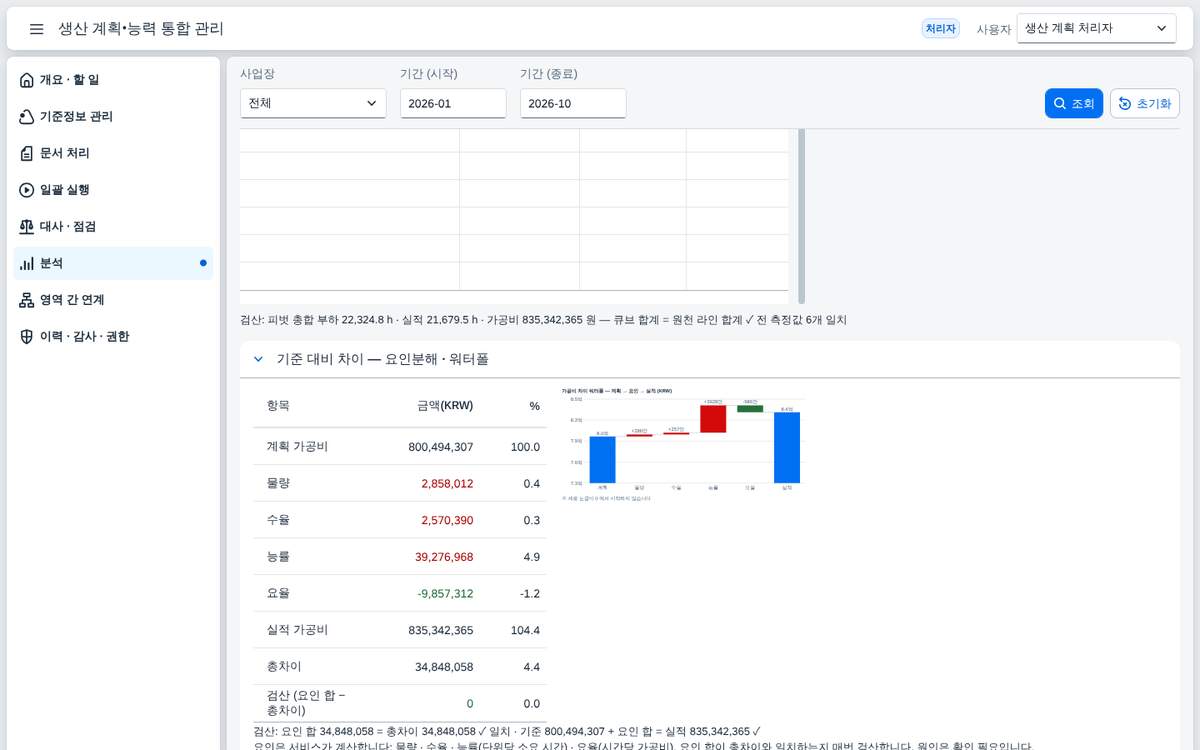Click the 이력 · 감사 · 권한 shield icon
The height and width of the screenshot is (750, 1200).
coord(27,337)
